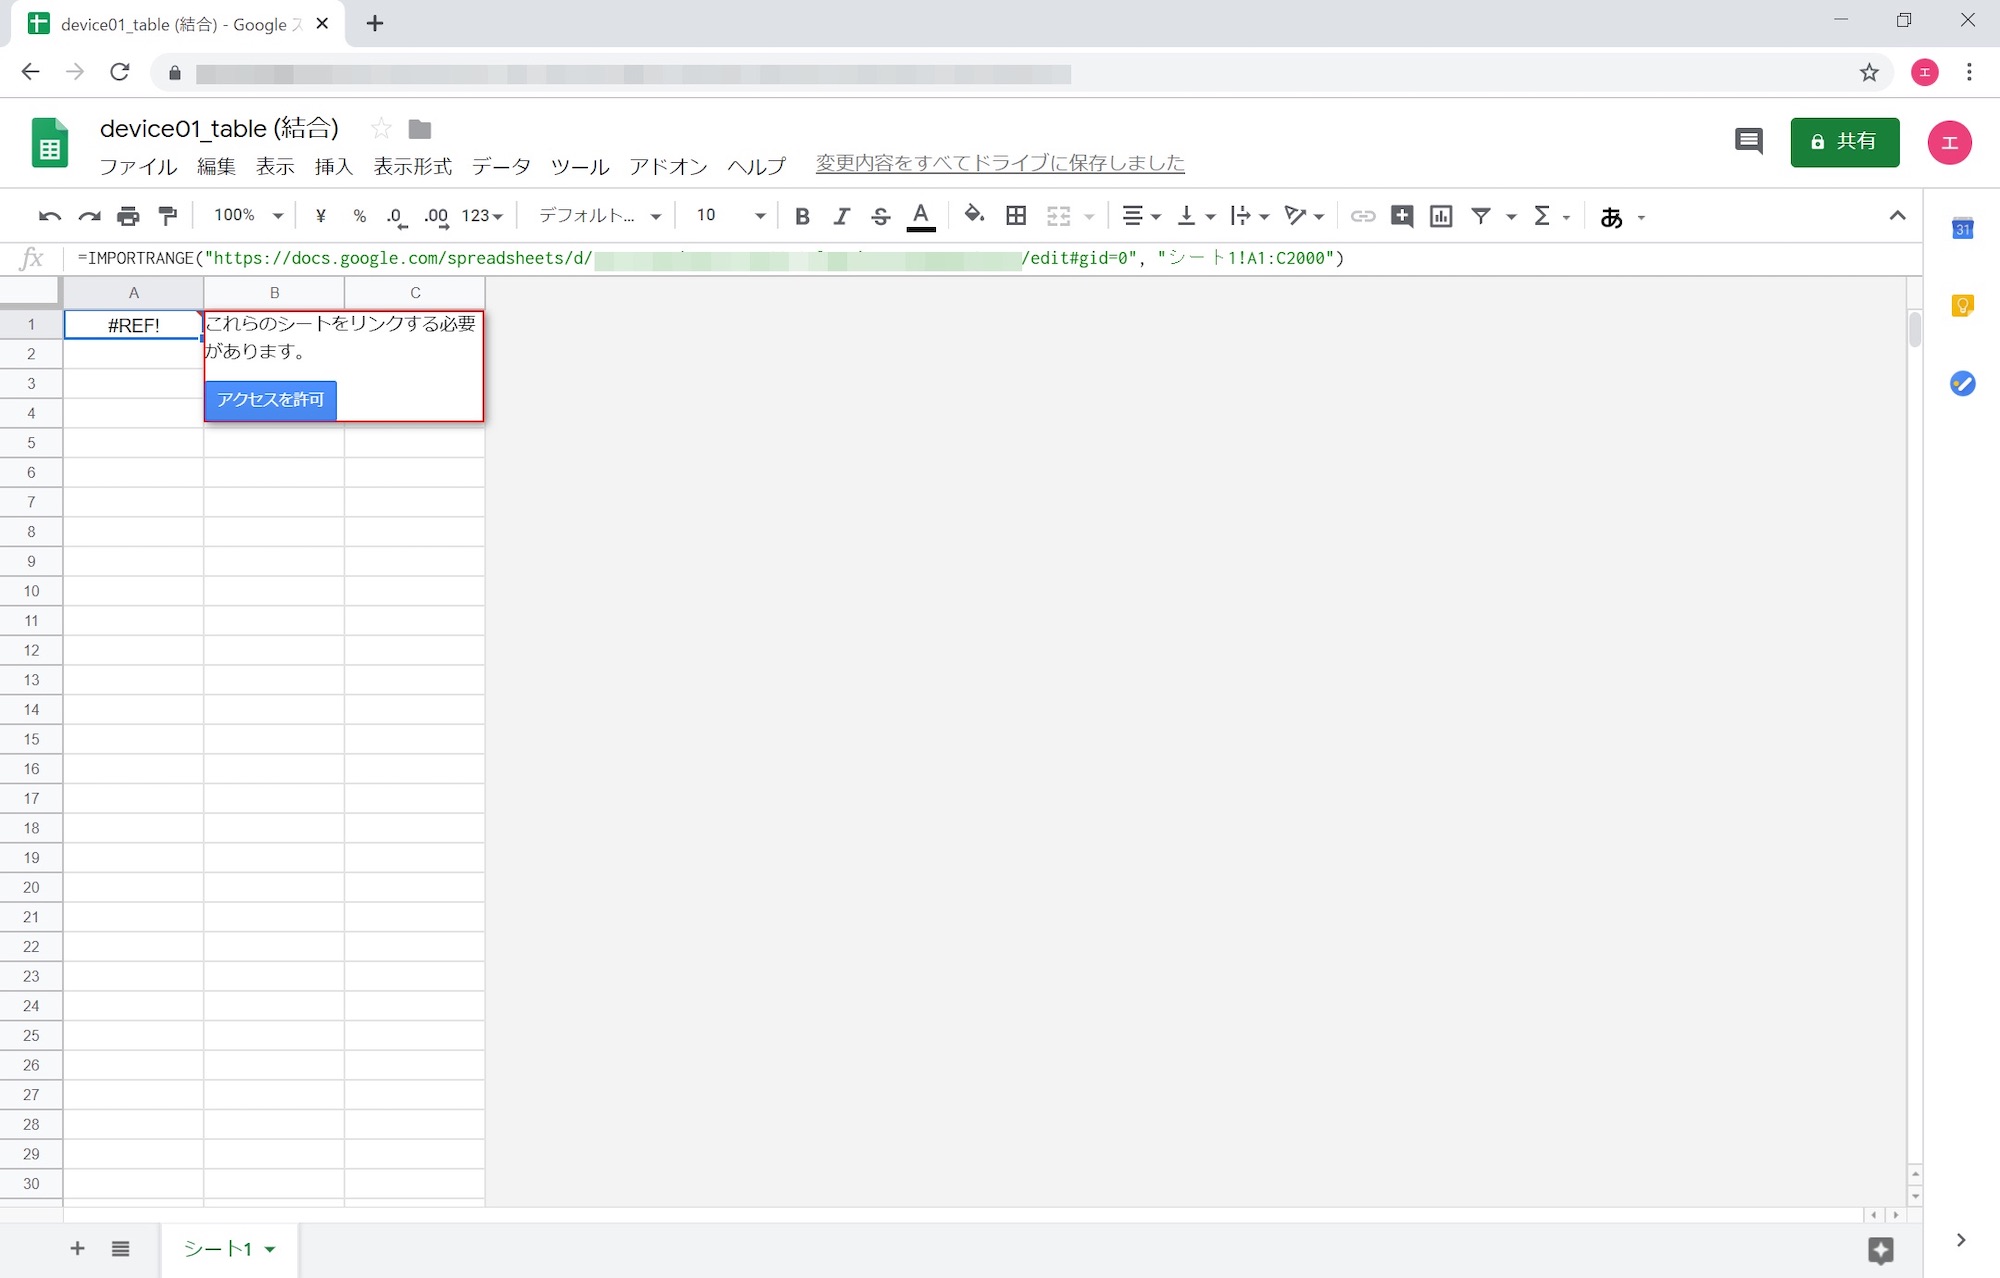Viewport: 2000px width, 1278px height.
Task: Open Google Keep in side panel
Action: [1962, 305]
